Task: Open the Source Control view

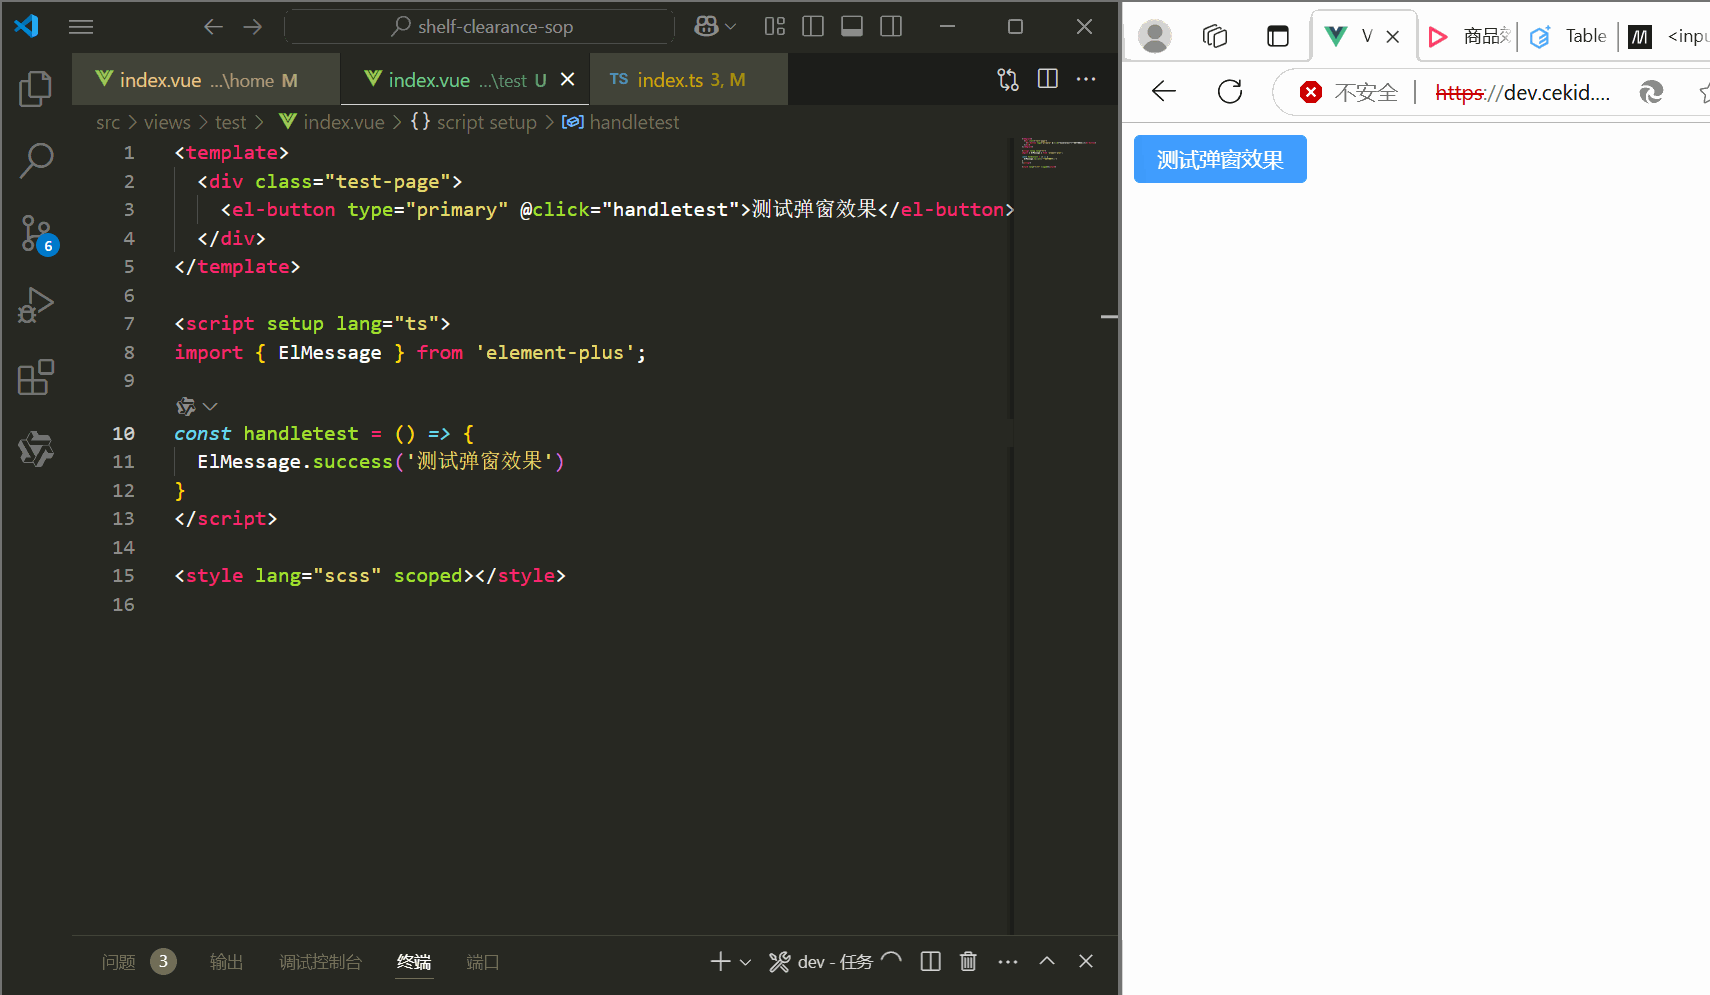Action: pyautogui.click(x=36, y=232)
